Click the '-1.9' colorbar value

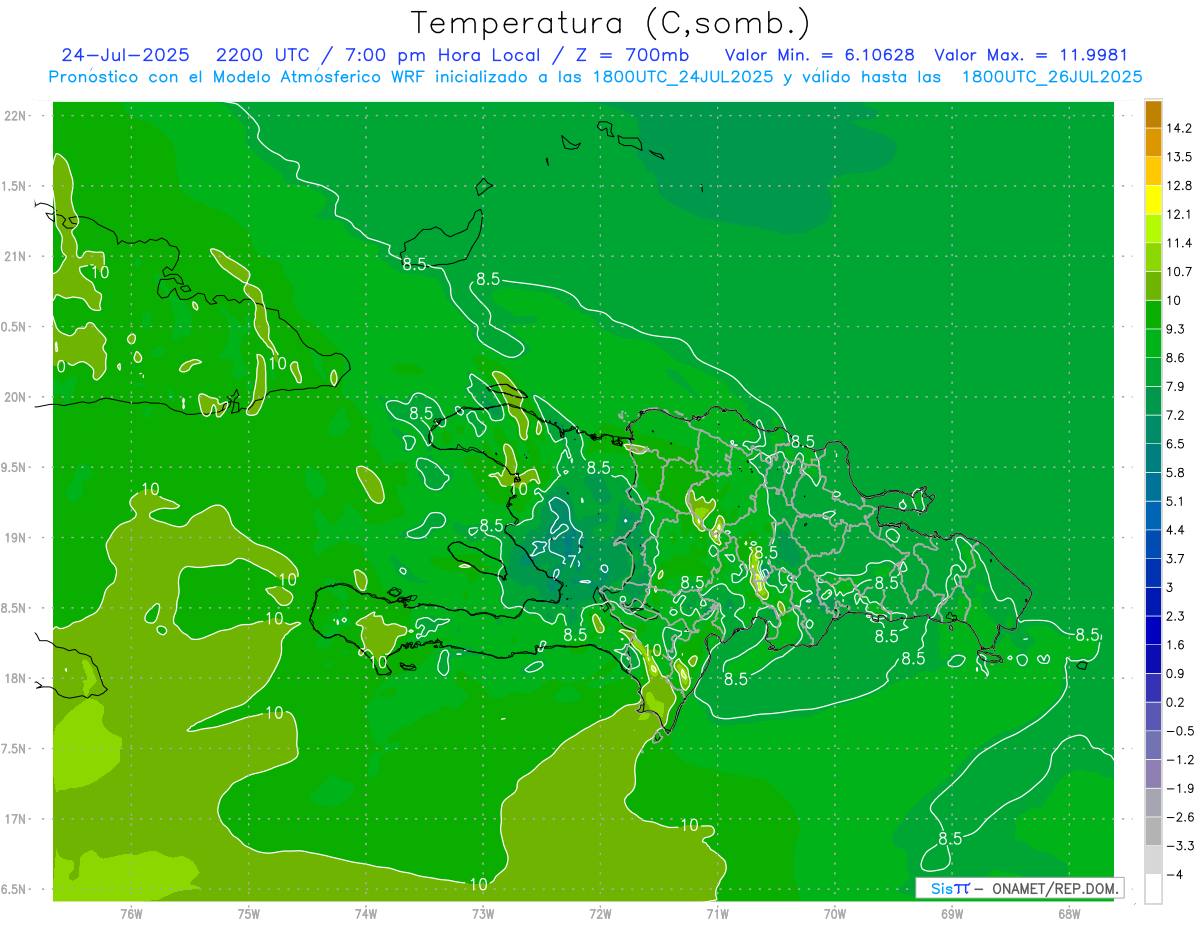pyautogui.click(x=1179, y=788)
